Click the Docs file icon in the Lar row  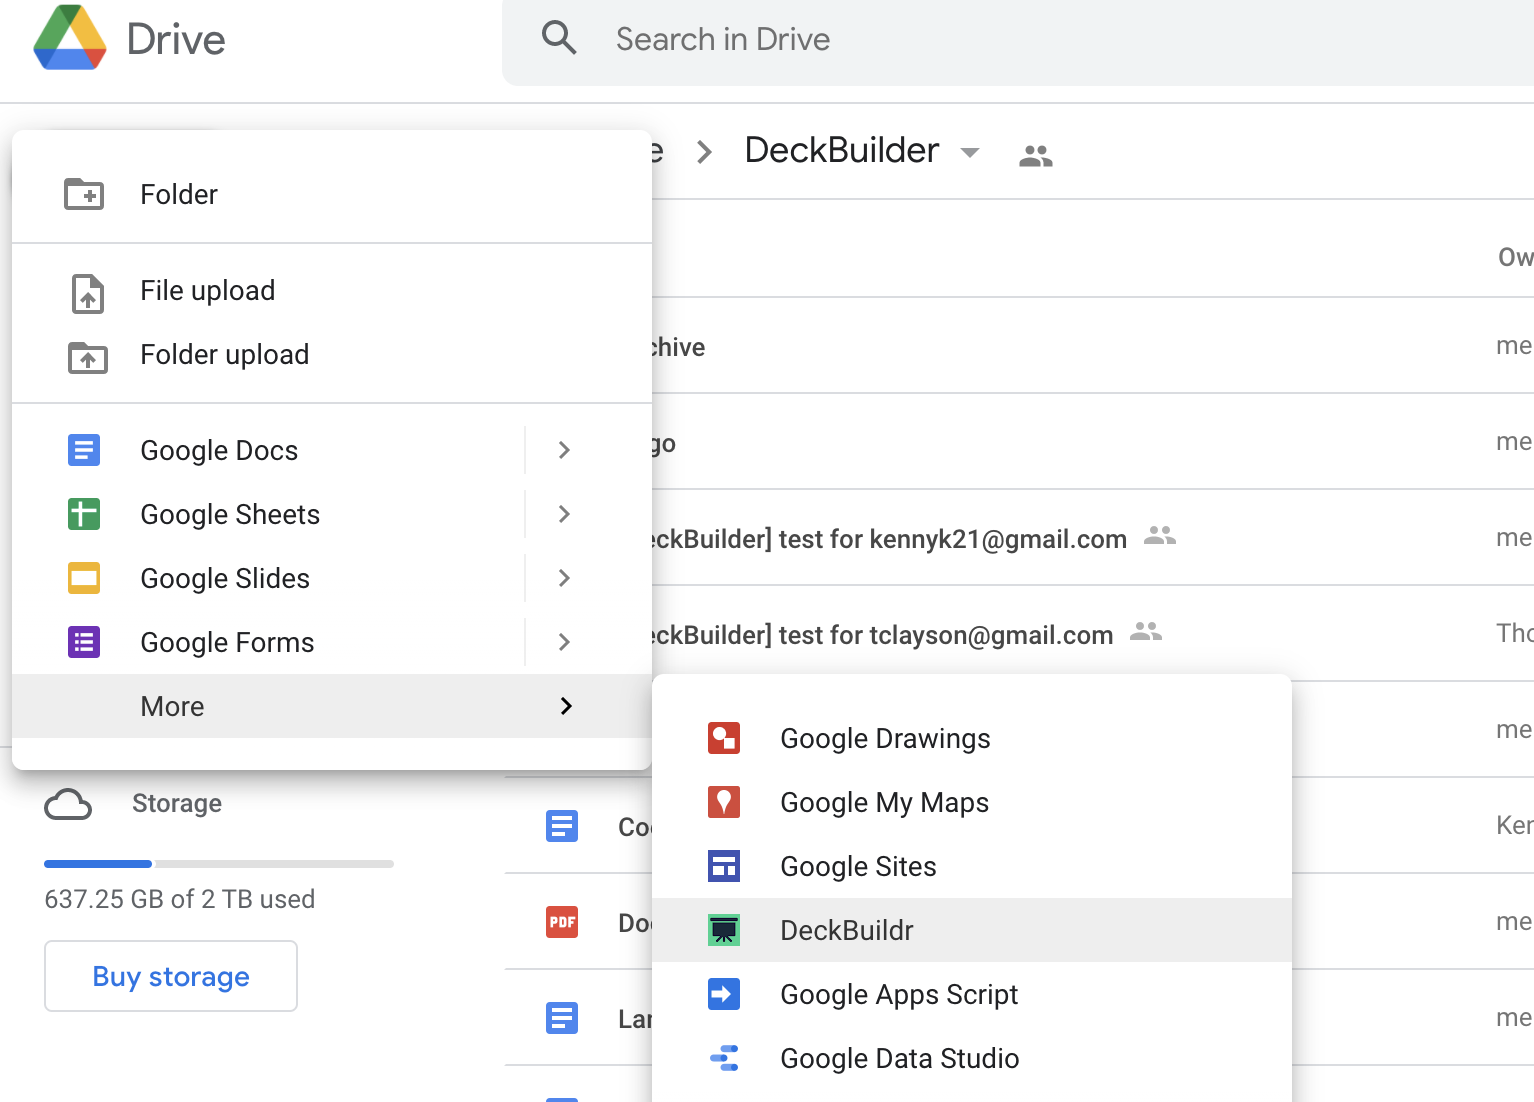point(562,1018)
